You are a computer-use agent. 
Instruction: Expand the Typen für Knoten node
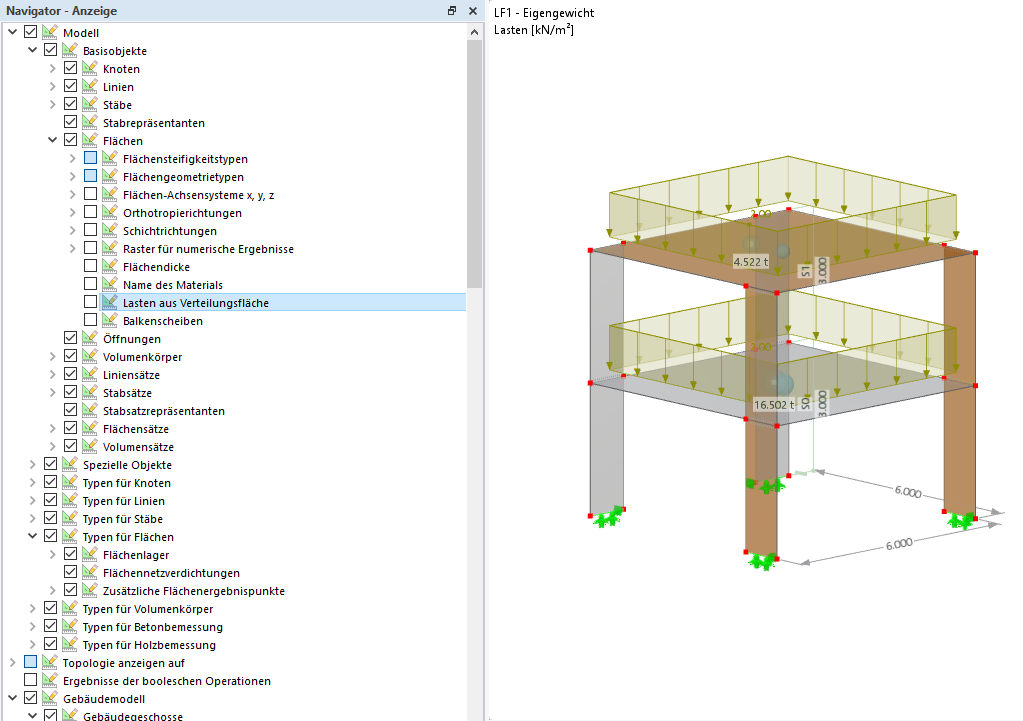(x=33, y=483)
